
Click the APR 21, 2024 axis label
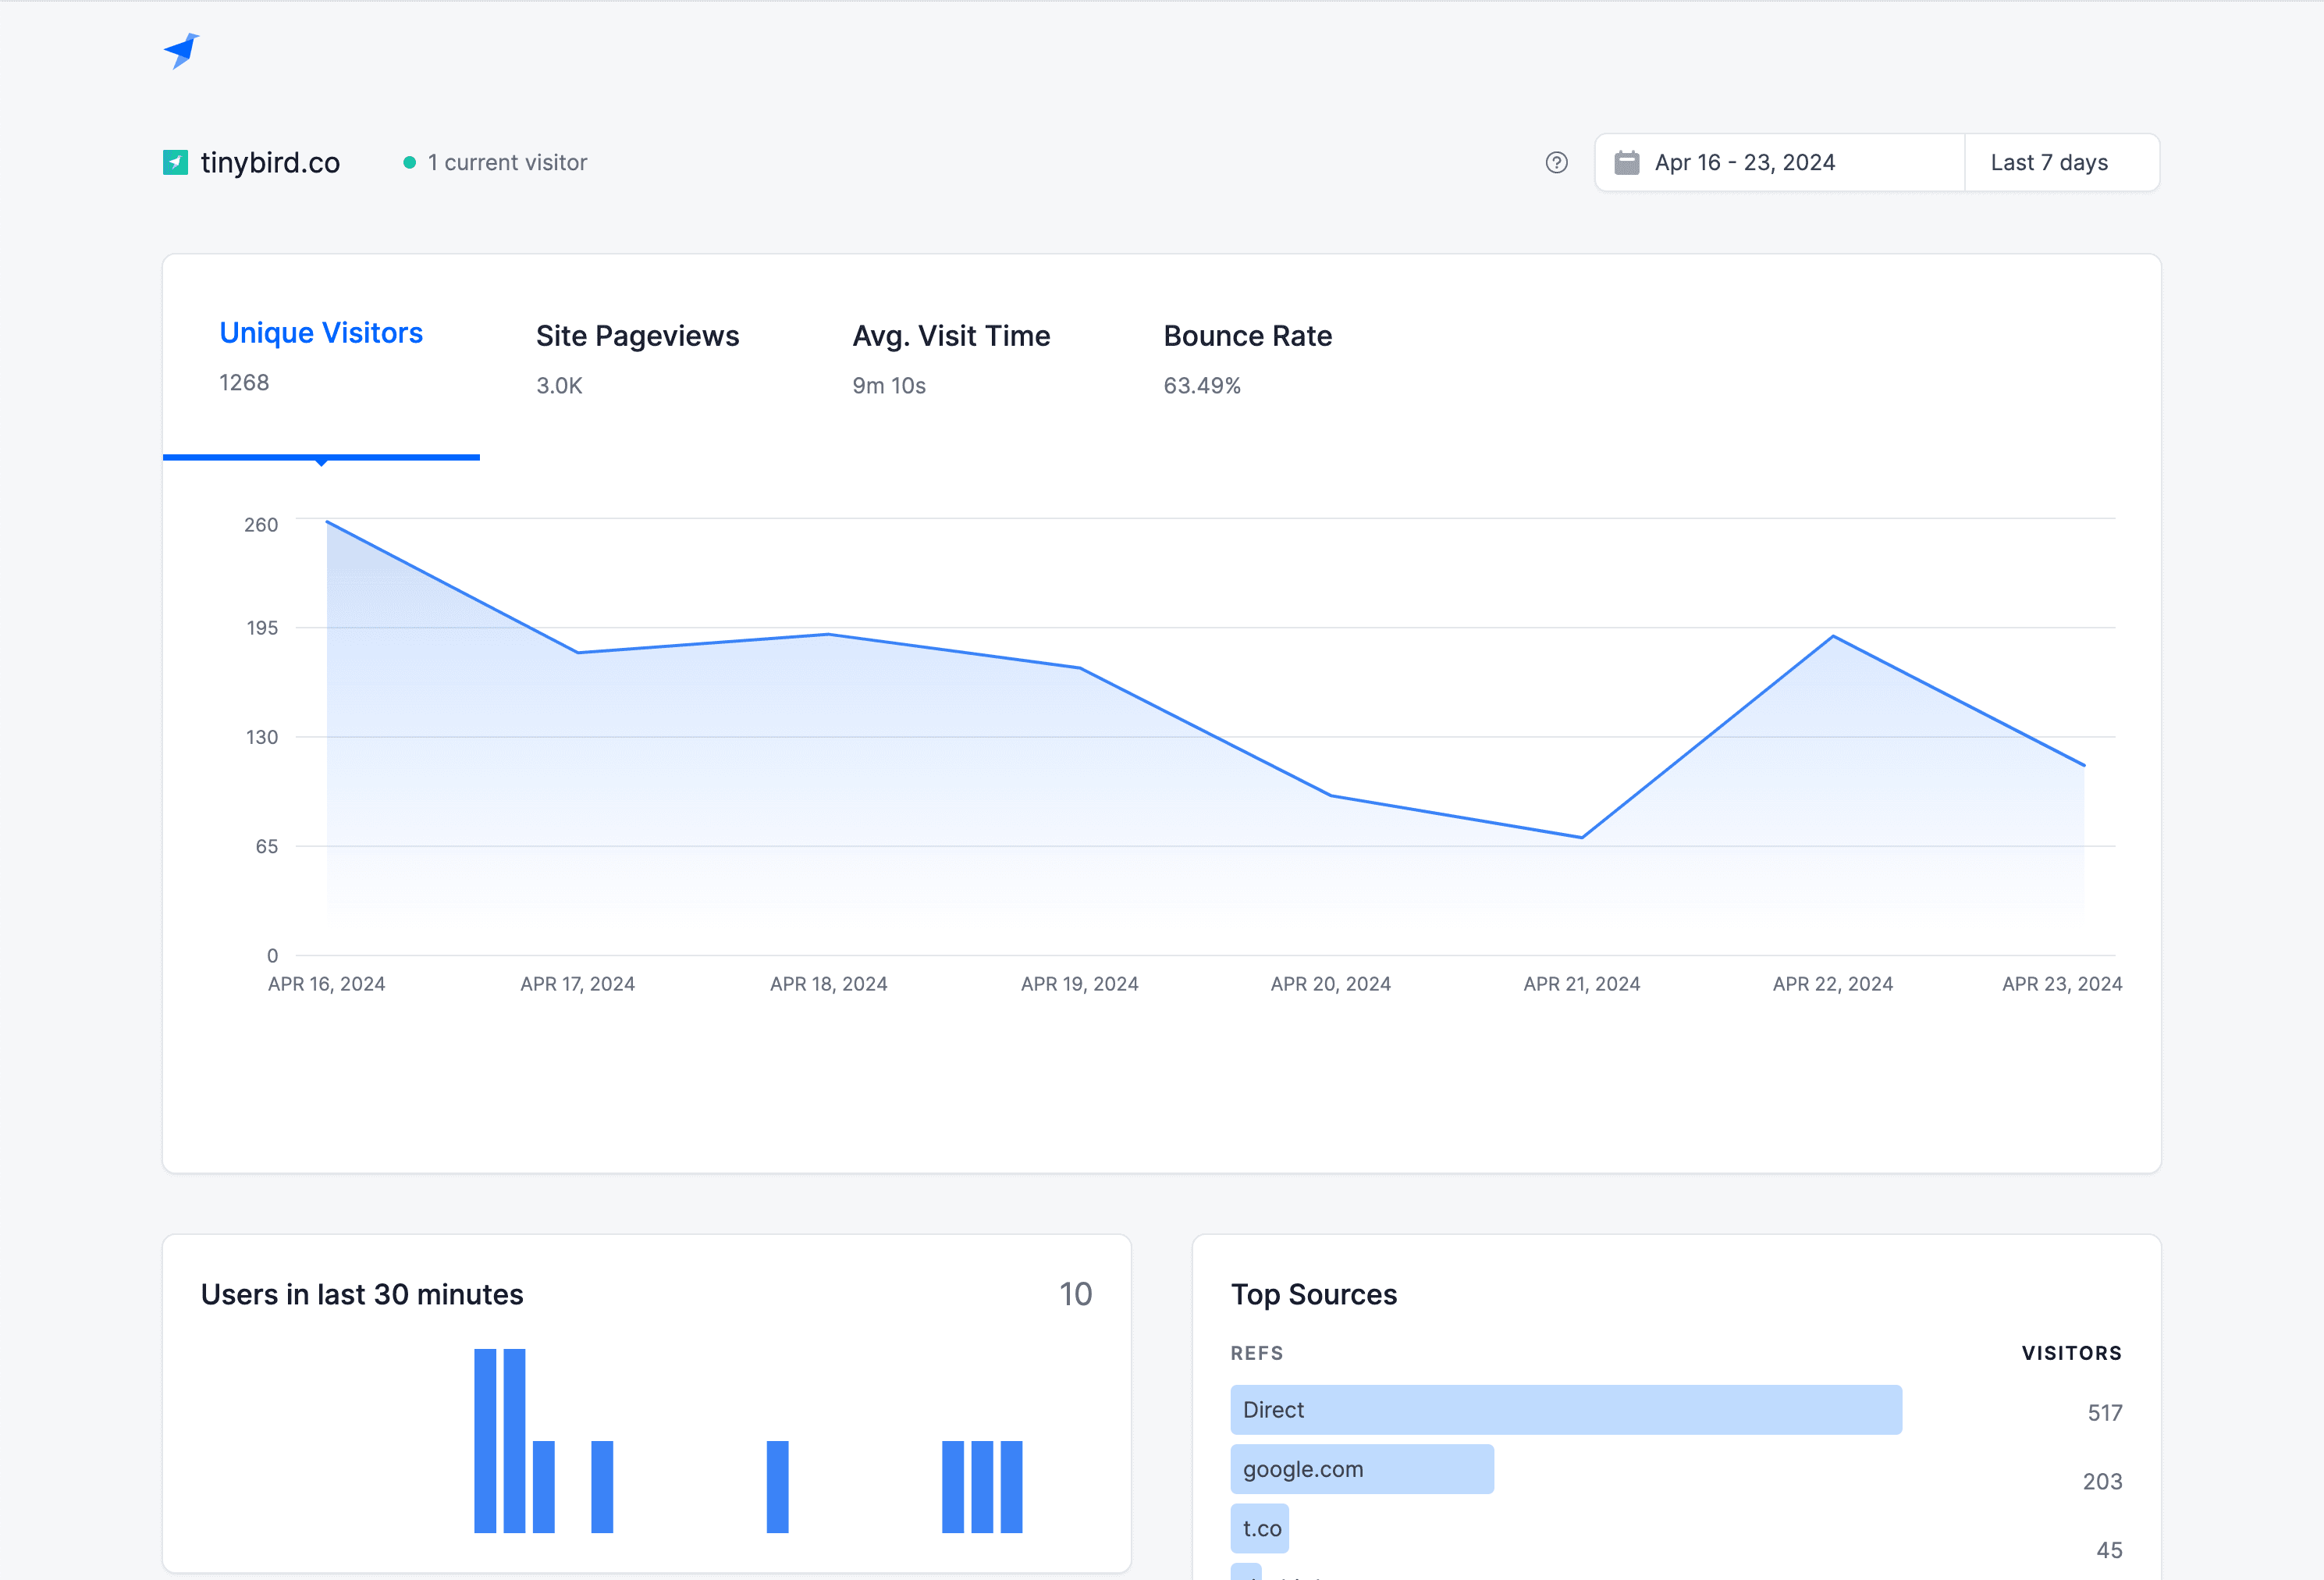[x=1581, y=983]
